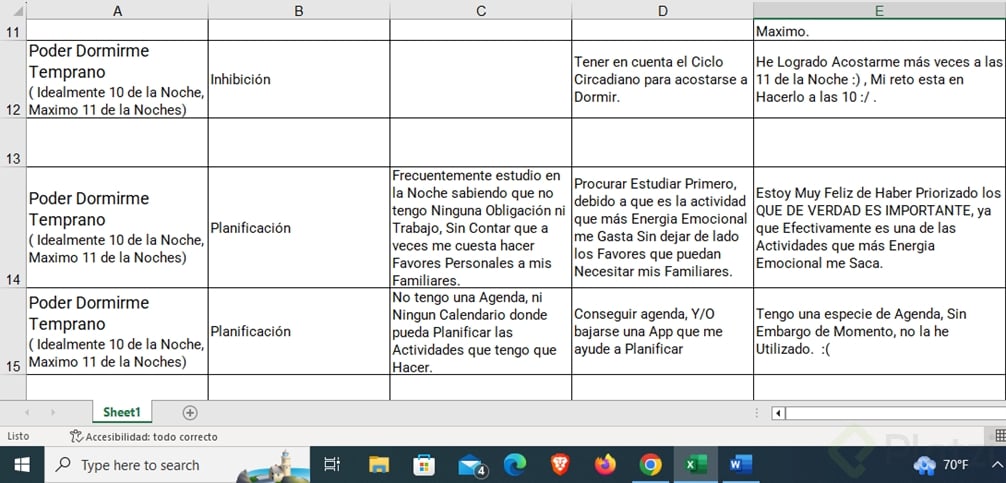This screenshot has height=483, width=1006.
Task: Switch to the Word taskbar icon
Action: [741, 465]
